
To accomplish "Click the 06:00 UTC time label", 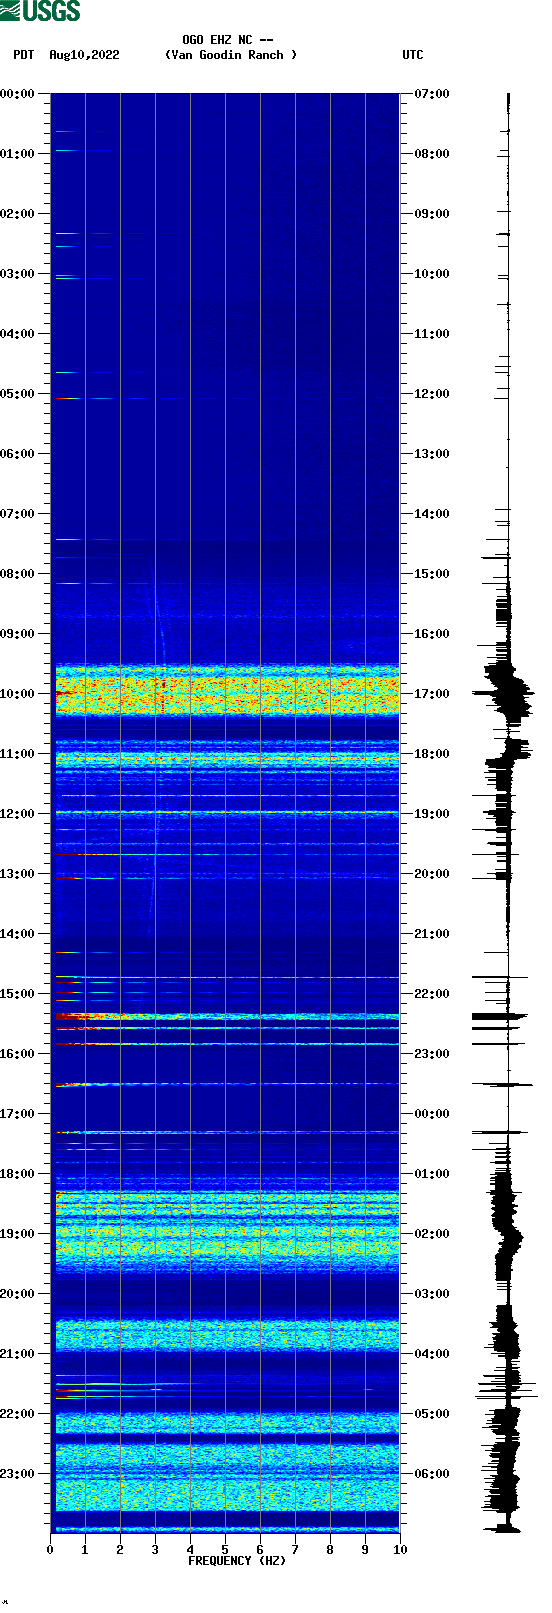I will (432, 1474).
